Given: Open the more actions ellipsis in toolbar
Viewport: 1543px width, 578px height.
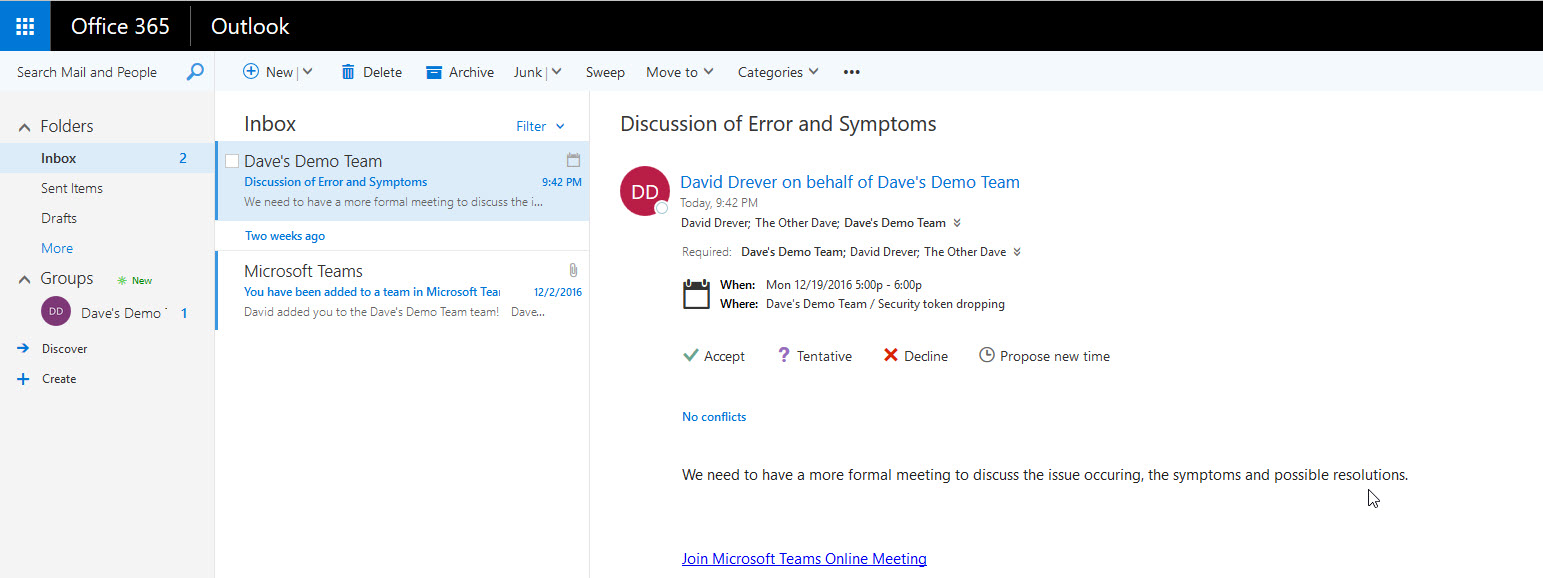Looking at the screenshot, I should point(852,72).
